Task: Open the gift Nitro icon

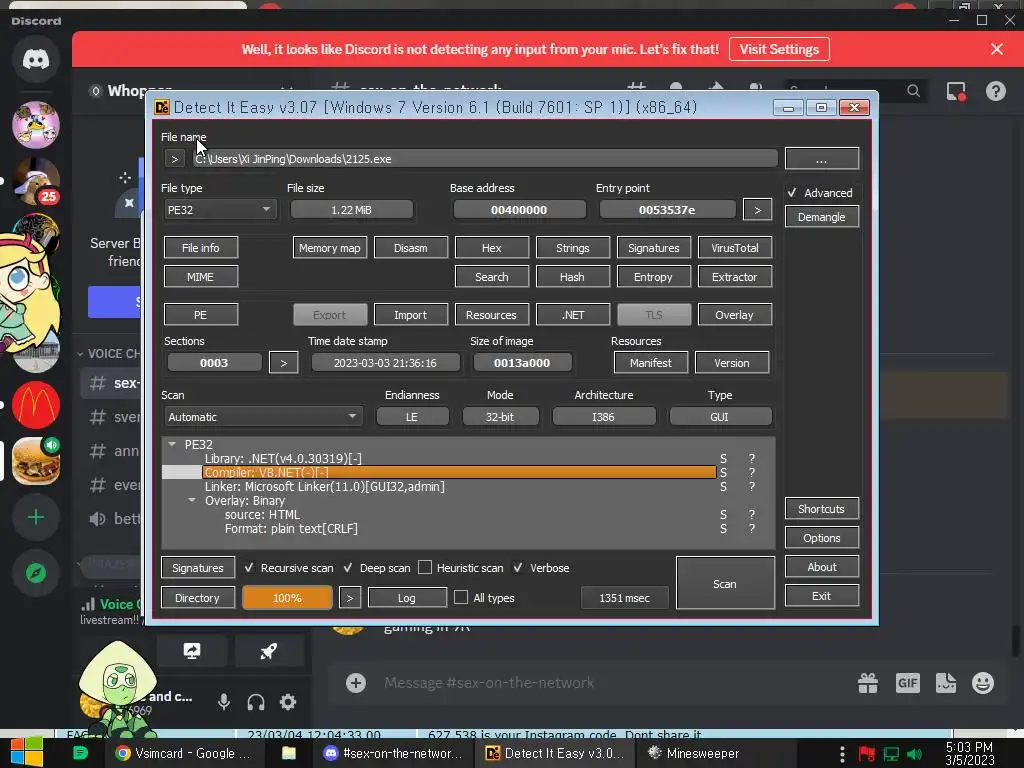Action: [x=868, y=683]
